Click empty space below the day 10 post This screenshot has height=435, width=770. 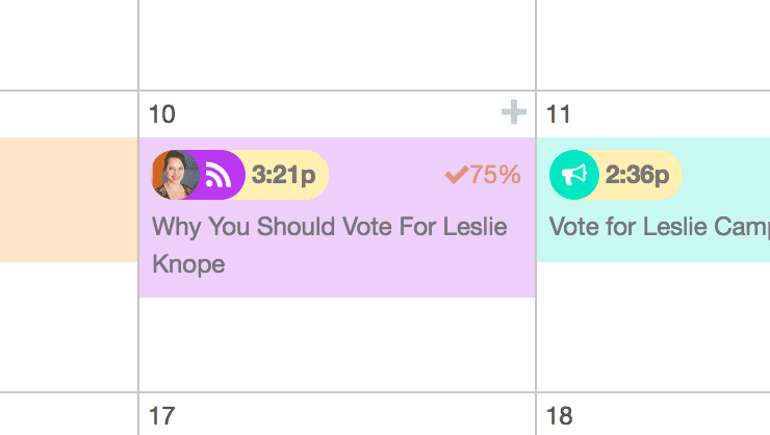pos(337,344)
